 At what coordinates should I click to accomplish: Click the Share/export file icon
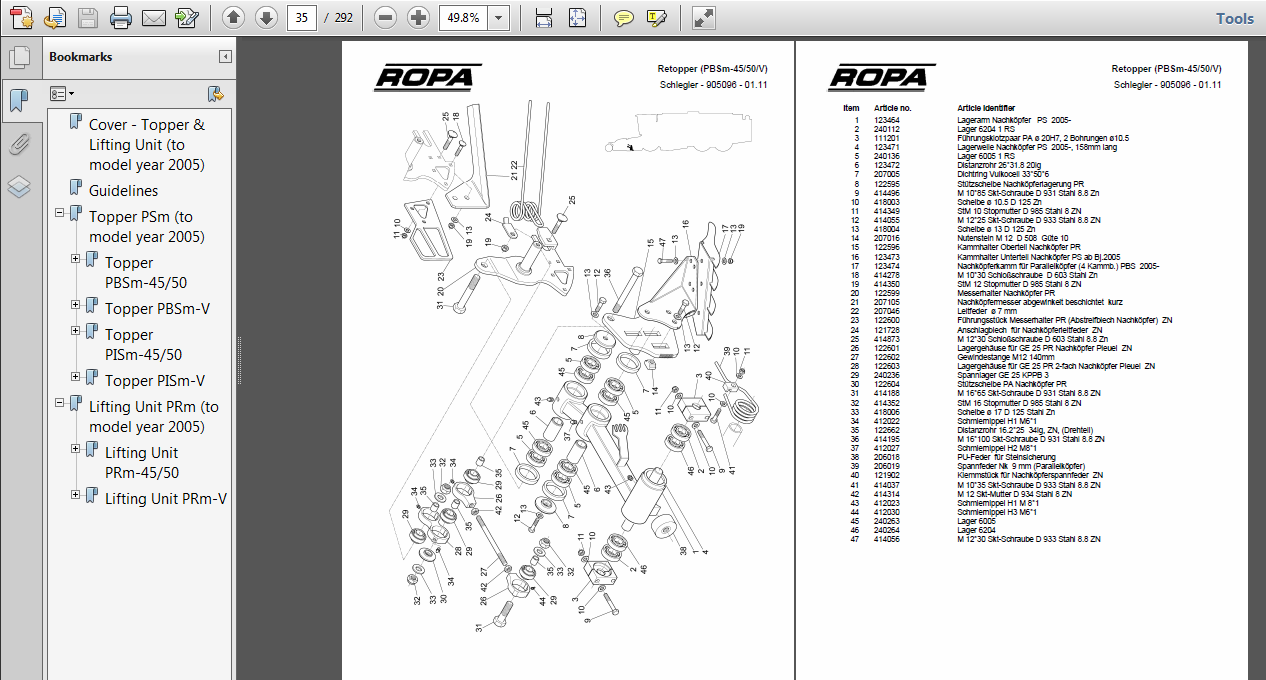coord(55,17)
